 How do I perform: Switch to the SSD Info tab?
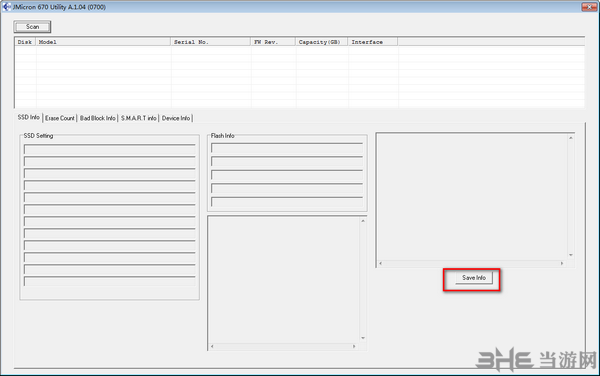coord(29,117)
